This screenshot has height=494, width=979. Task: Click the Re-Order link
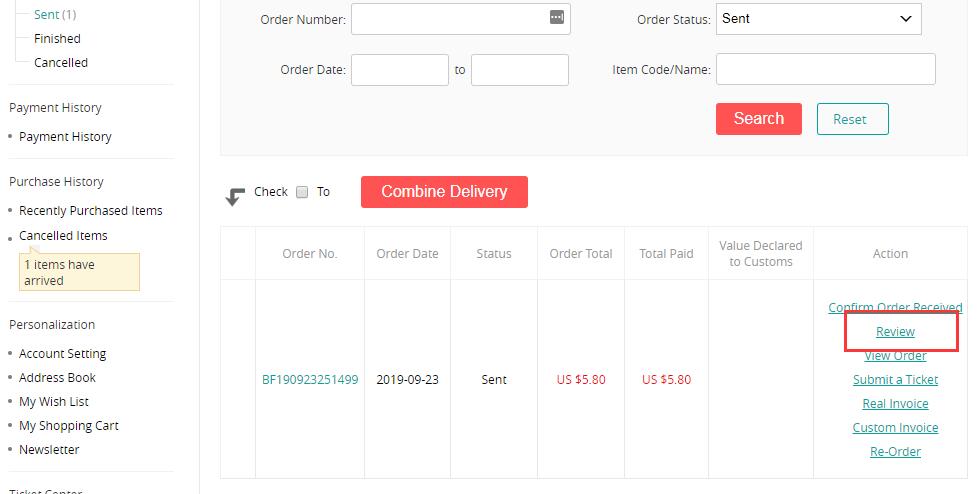point(895,452)
